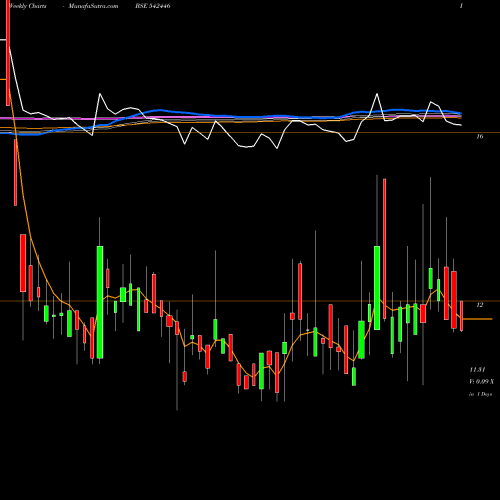Click the 11.81 last price value
This screenshot has height=500, width=500.
[x=477, y=370]
